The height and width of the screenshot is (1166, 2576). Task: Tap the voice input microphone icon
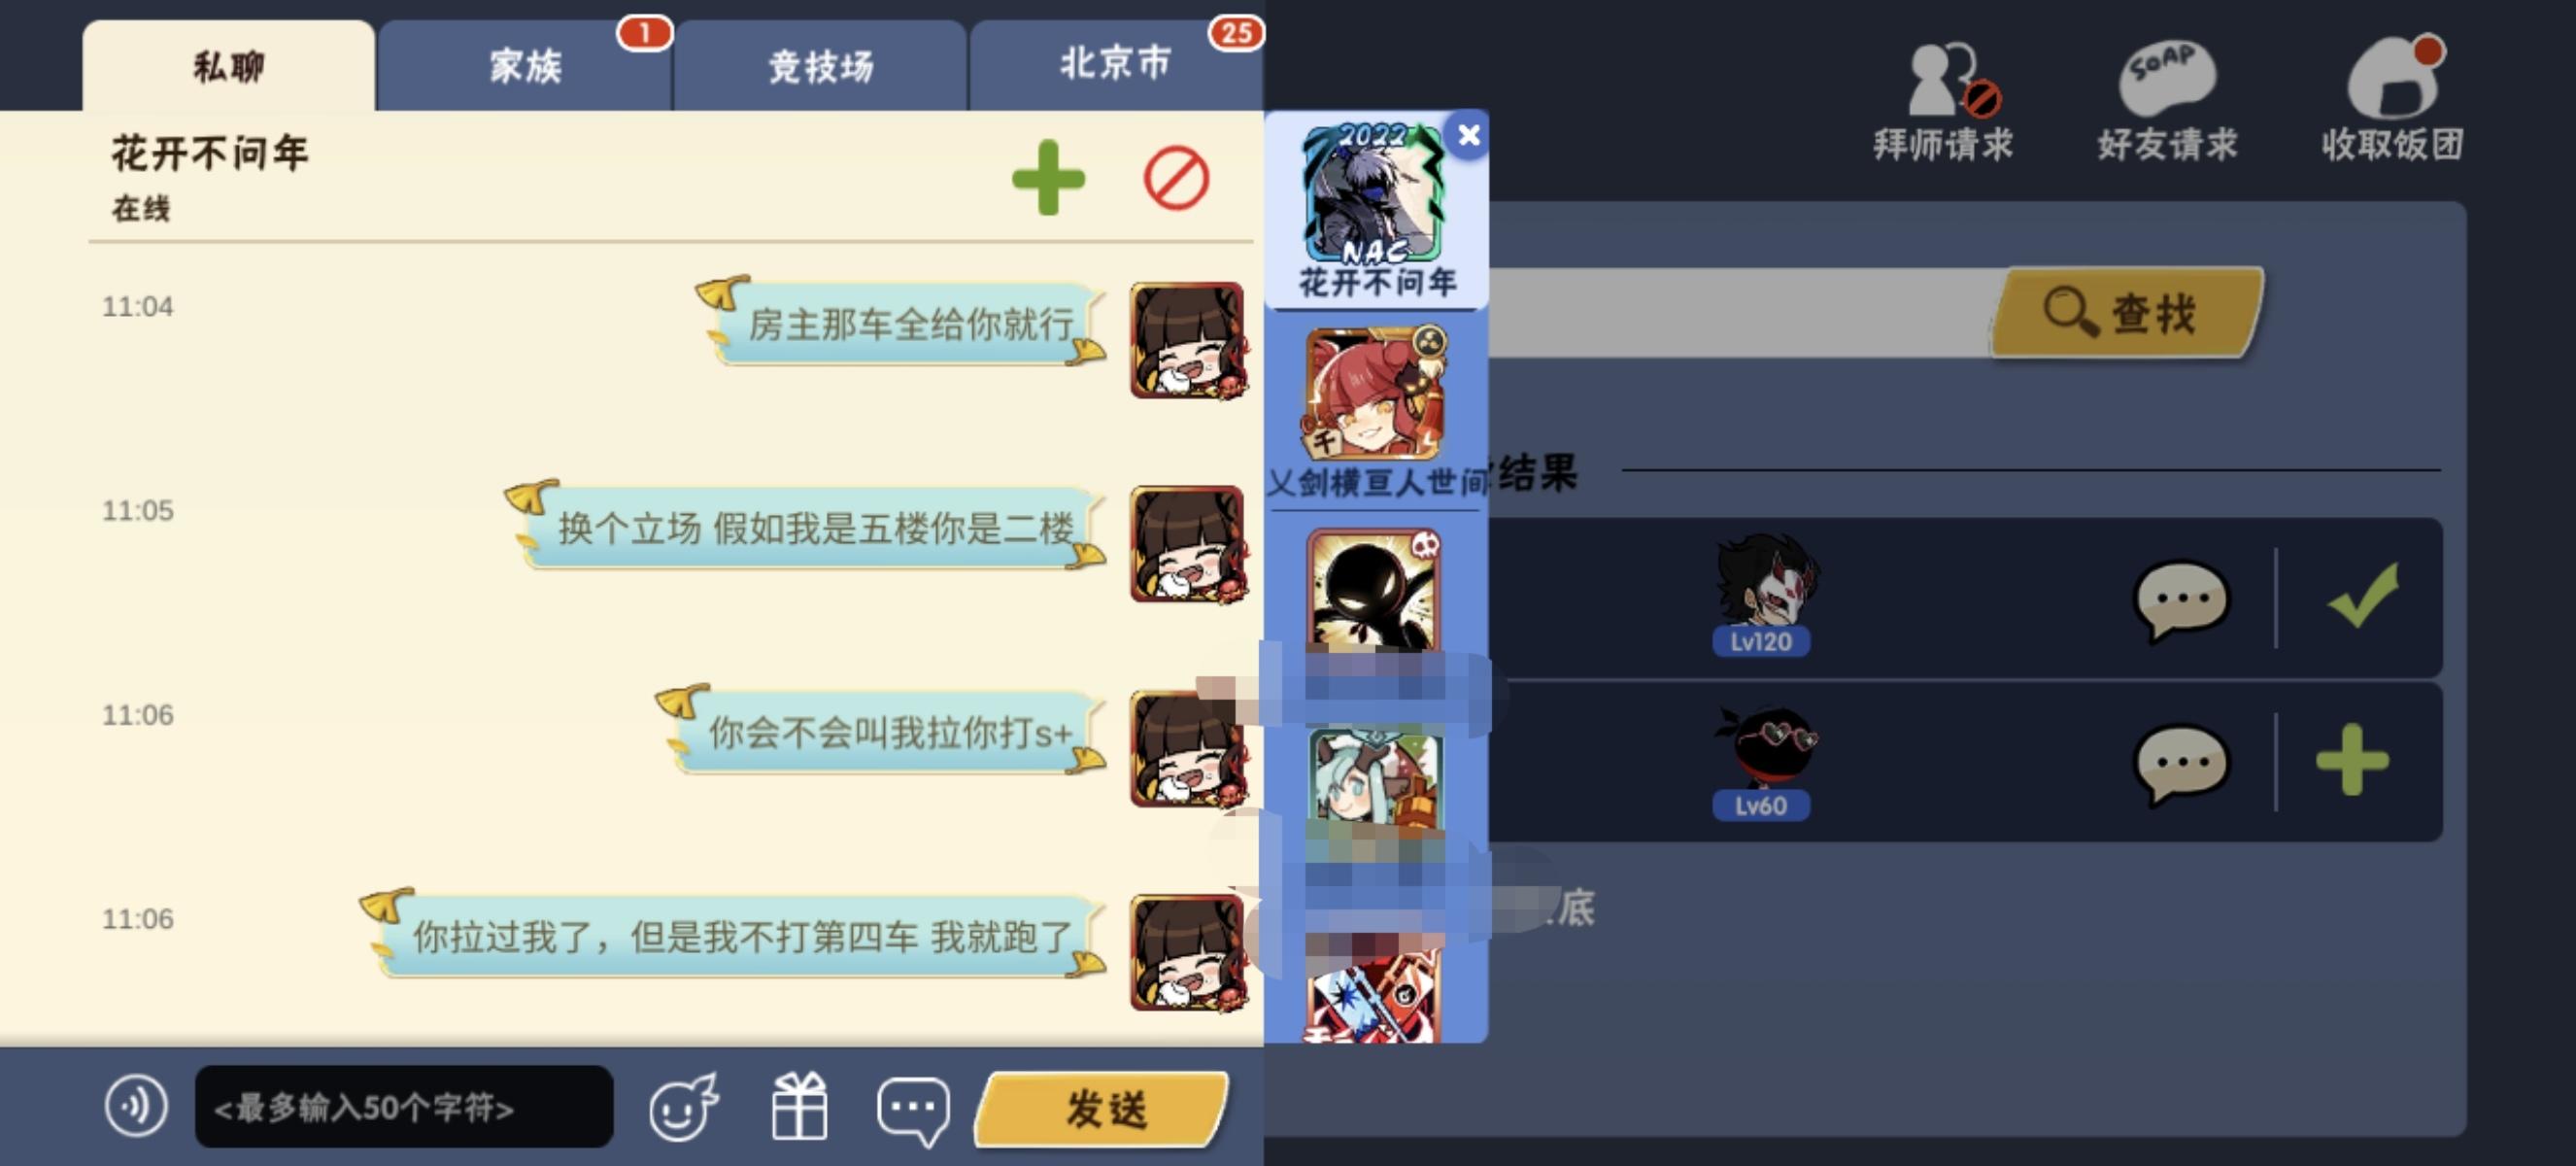tap(136, 1106)
